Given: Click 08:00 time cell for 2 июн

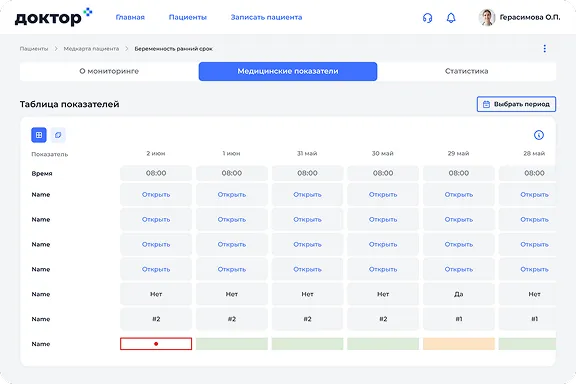Looking at the screenshot, I should point(156,173).
